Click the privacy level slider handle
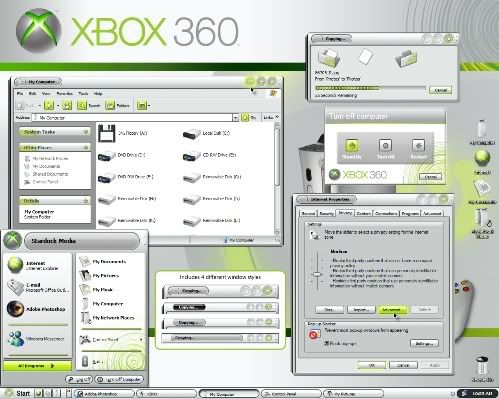Image resolution: width=499 pixels, height=399 pixels. point(317,274)
